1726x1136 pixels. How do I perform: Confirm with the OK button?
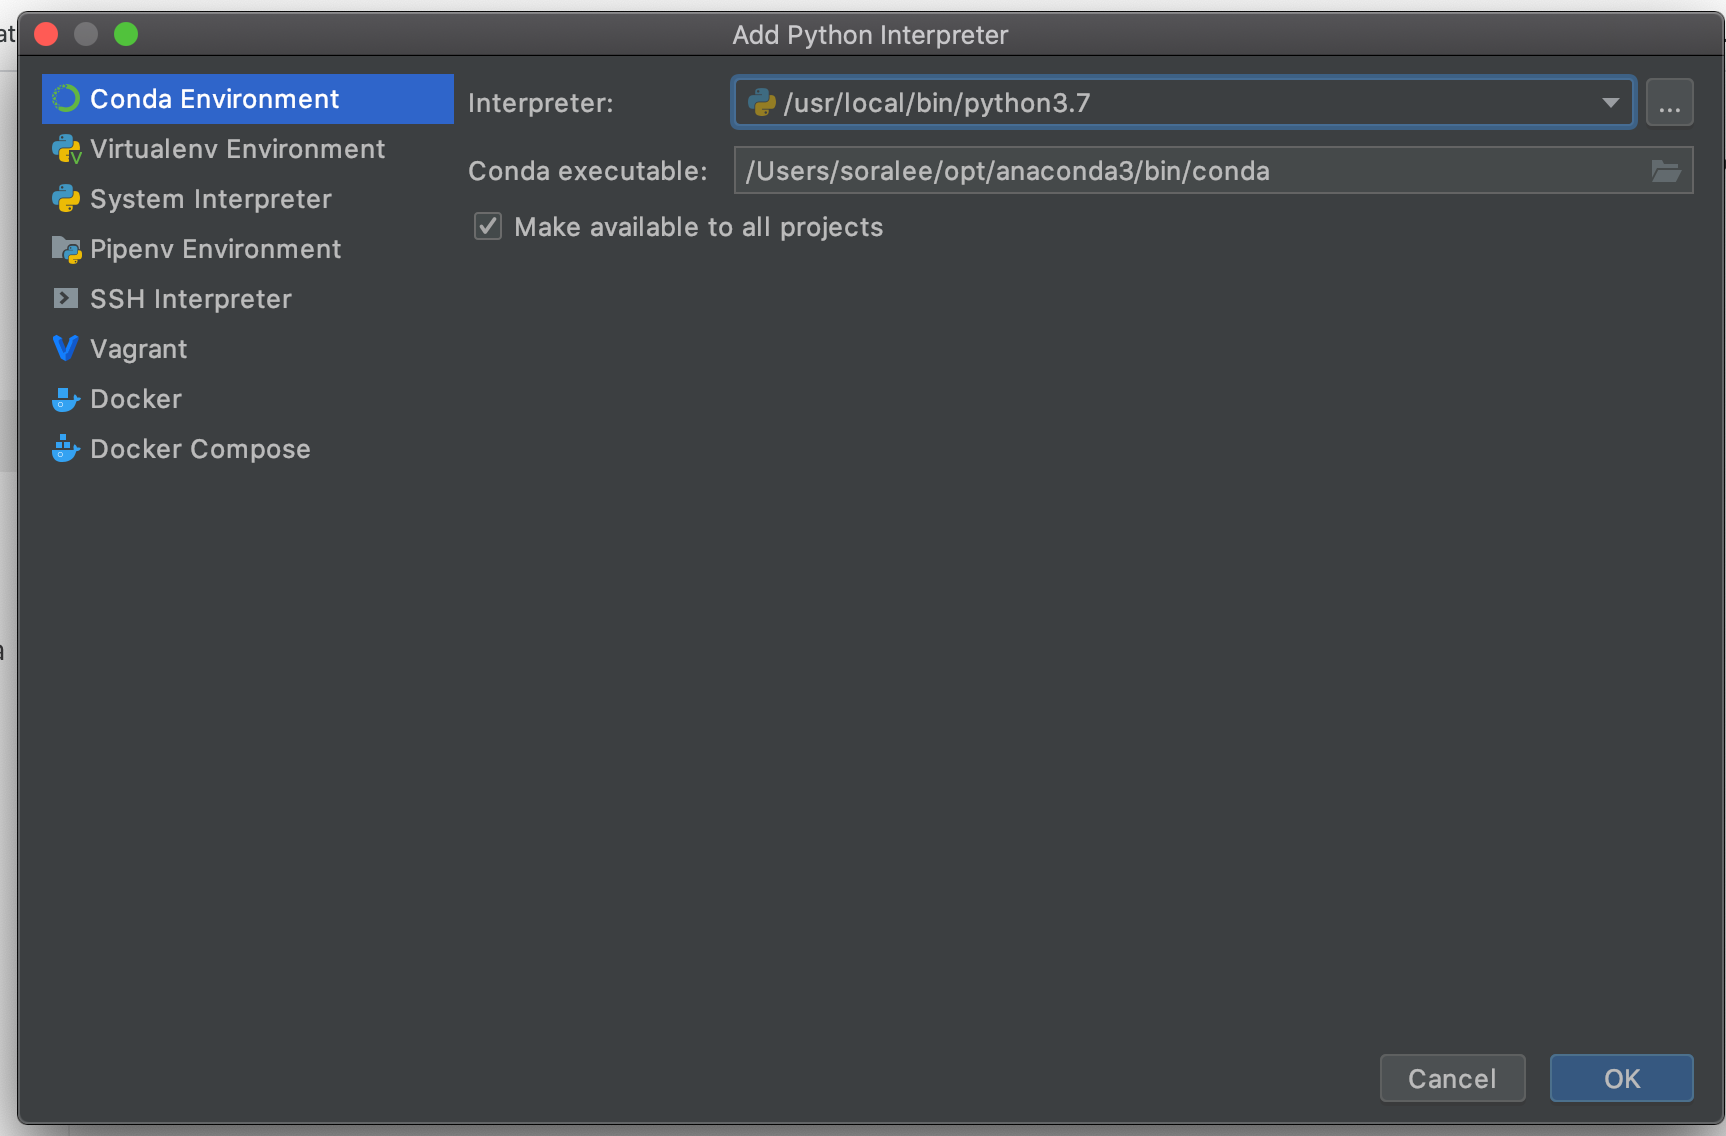(x=1621, y=1078)
